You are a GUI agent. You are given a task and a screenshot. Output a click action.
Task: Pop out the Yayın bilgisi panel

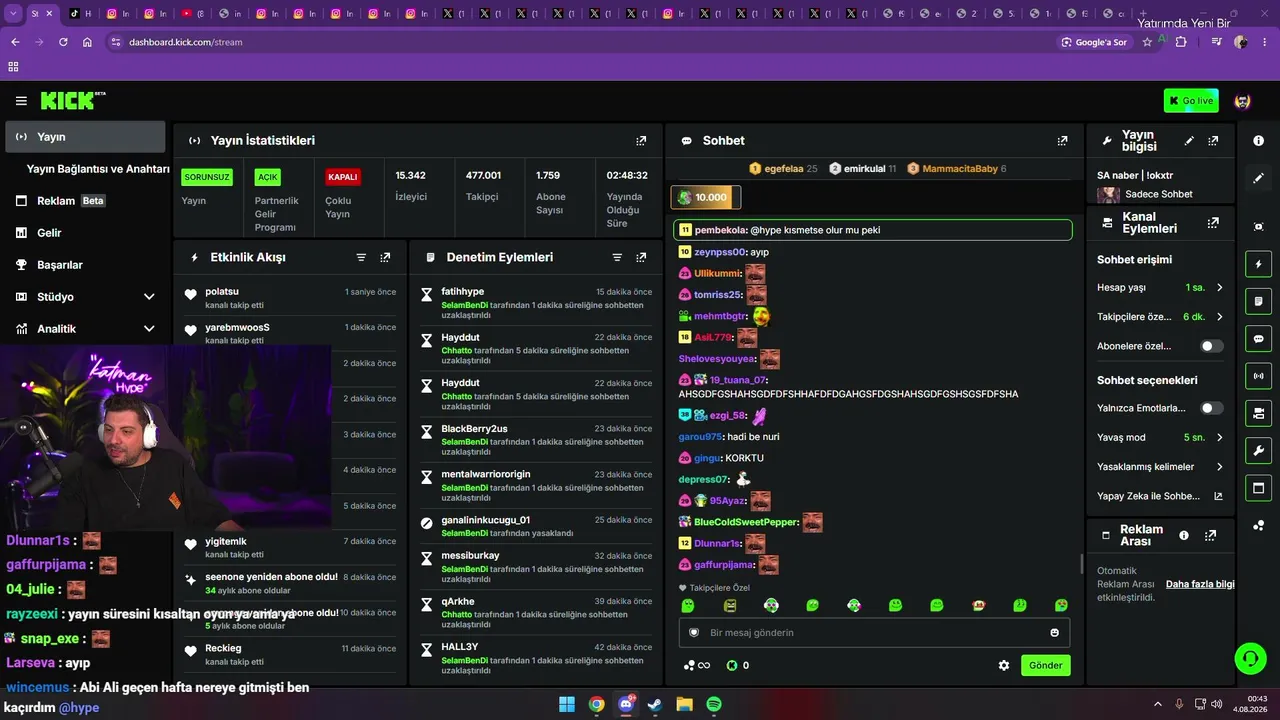[1213, 141]
